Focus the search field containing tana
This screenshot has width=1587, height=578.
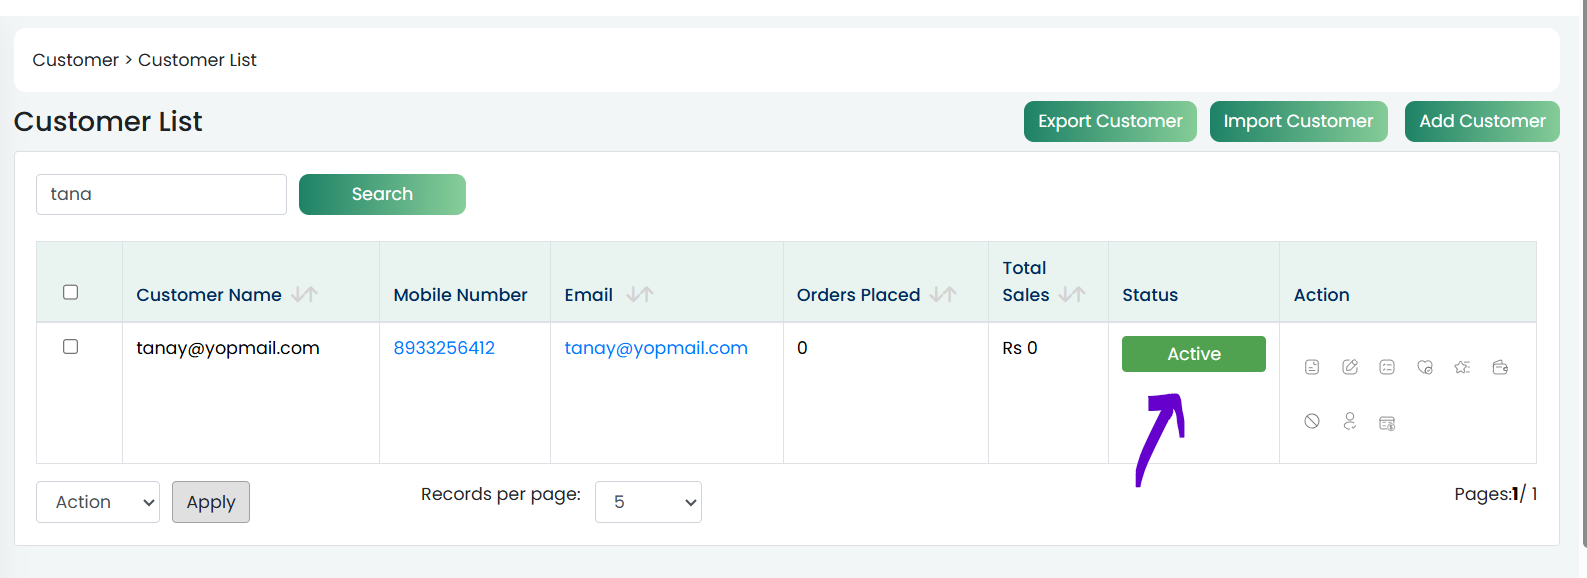point(161,194)
